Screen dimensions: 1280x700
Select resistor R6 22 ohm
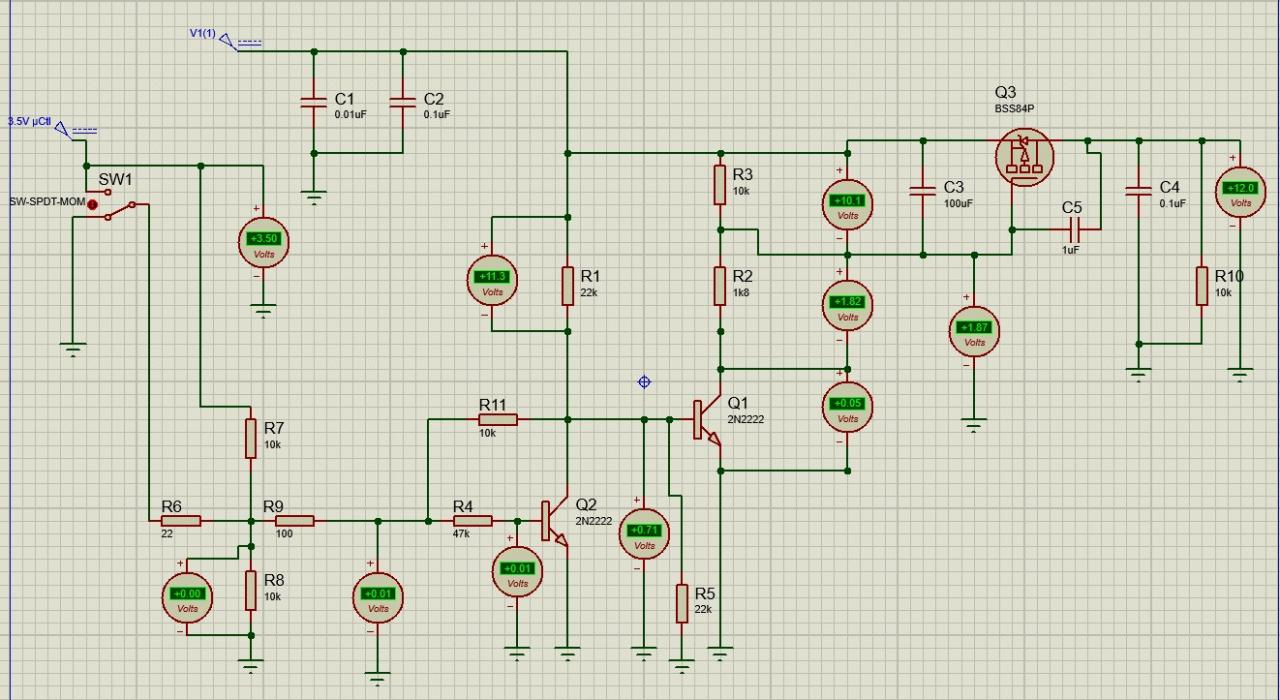click(x=181, y=521)
